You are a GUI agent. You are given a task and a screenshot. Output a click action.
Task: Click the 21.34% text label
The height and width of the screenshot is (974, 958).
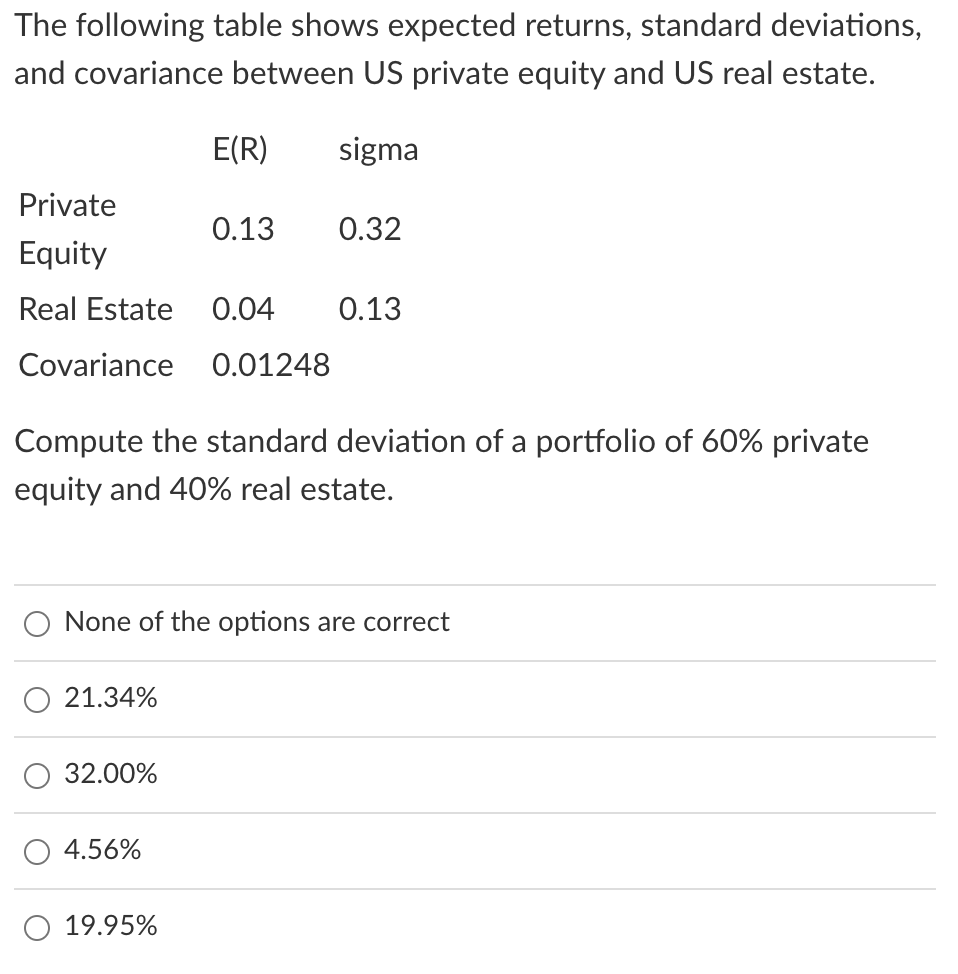tap(110, 699)
